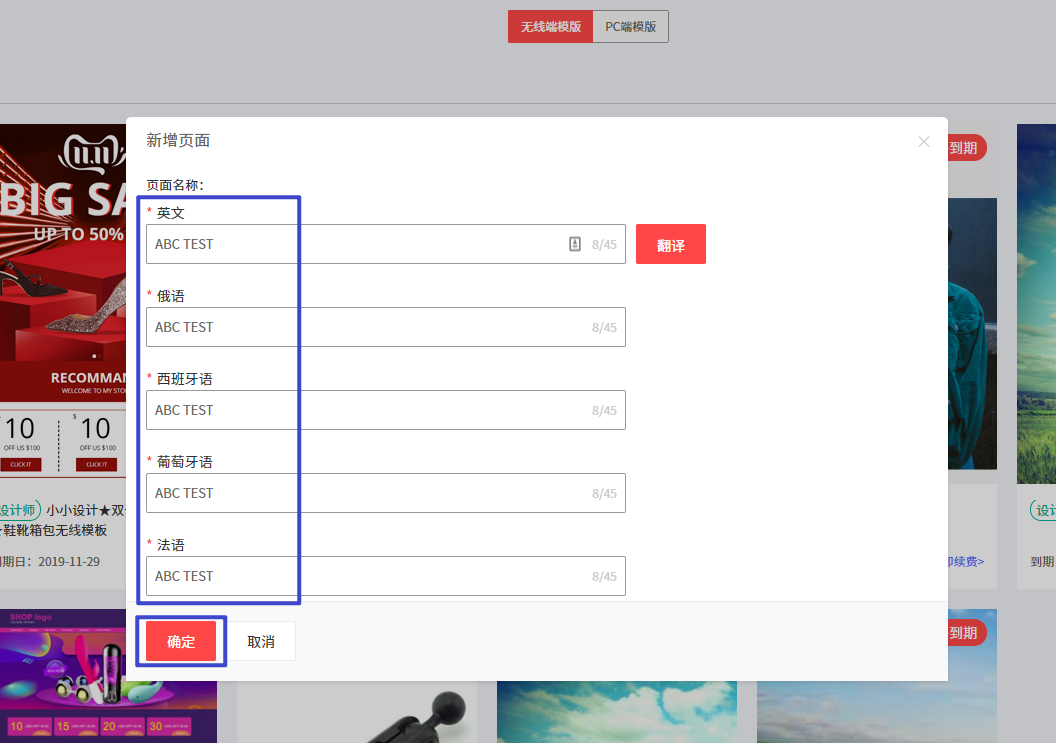Click the 翻译 translate button
Image resolution: width=1056 pixels, height=743 pixels.
pos(671,244)
